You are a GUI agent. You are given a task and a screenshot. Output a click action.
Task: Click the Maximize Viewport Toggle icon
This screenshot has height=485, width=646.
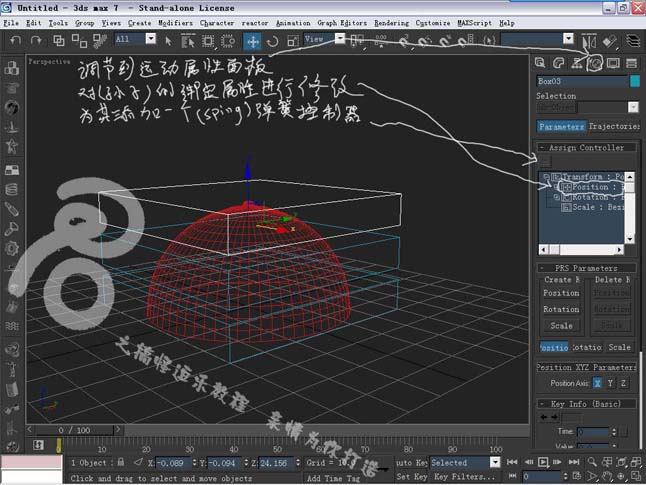637,476
